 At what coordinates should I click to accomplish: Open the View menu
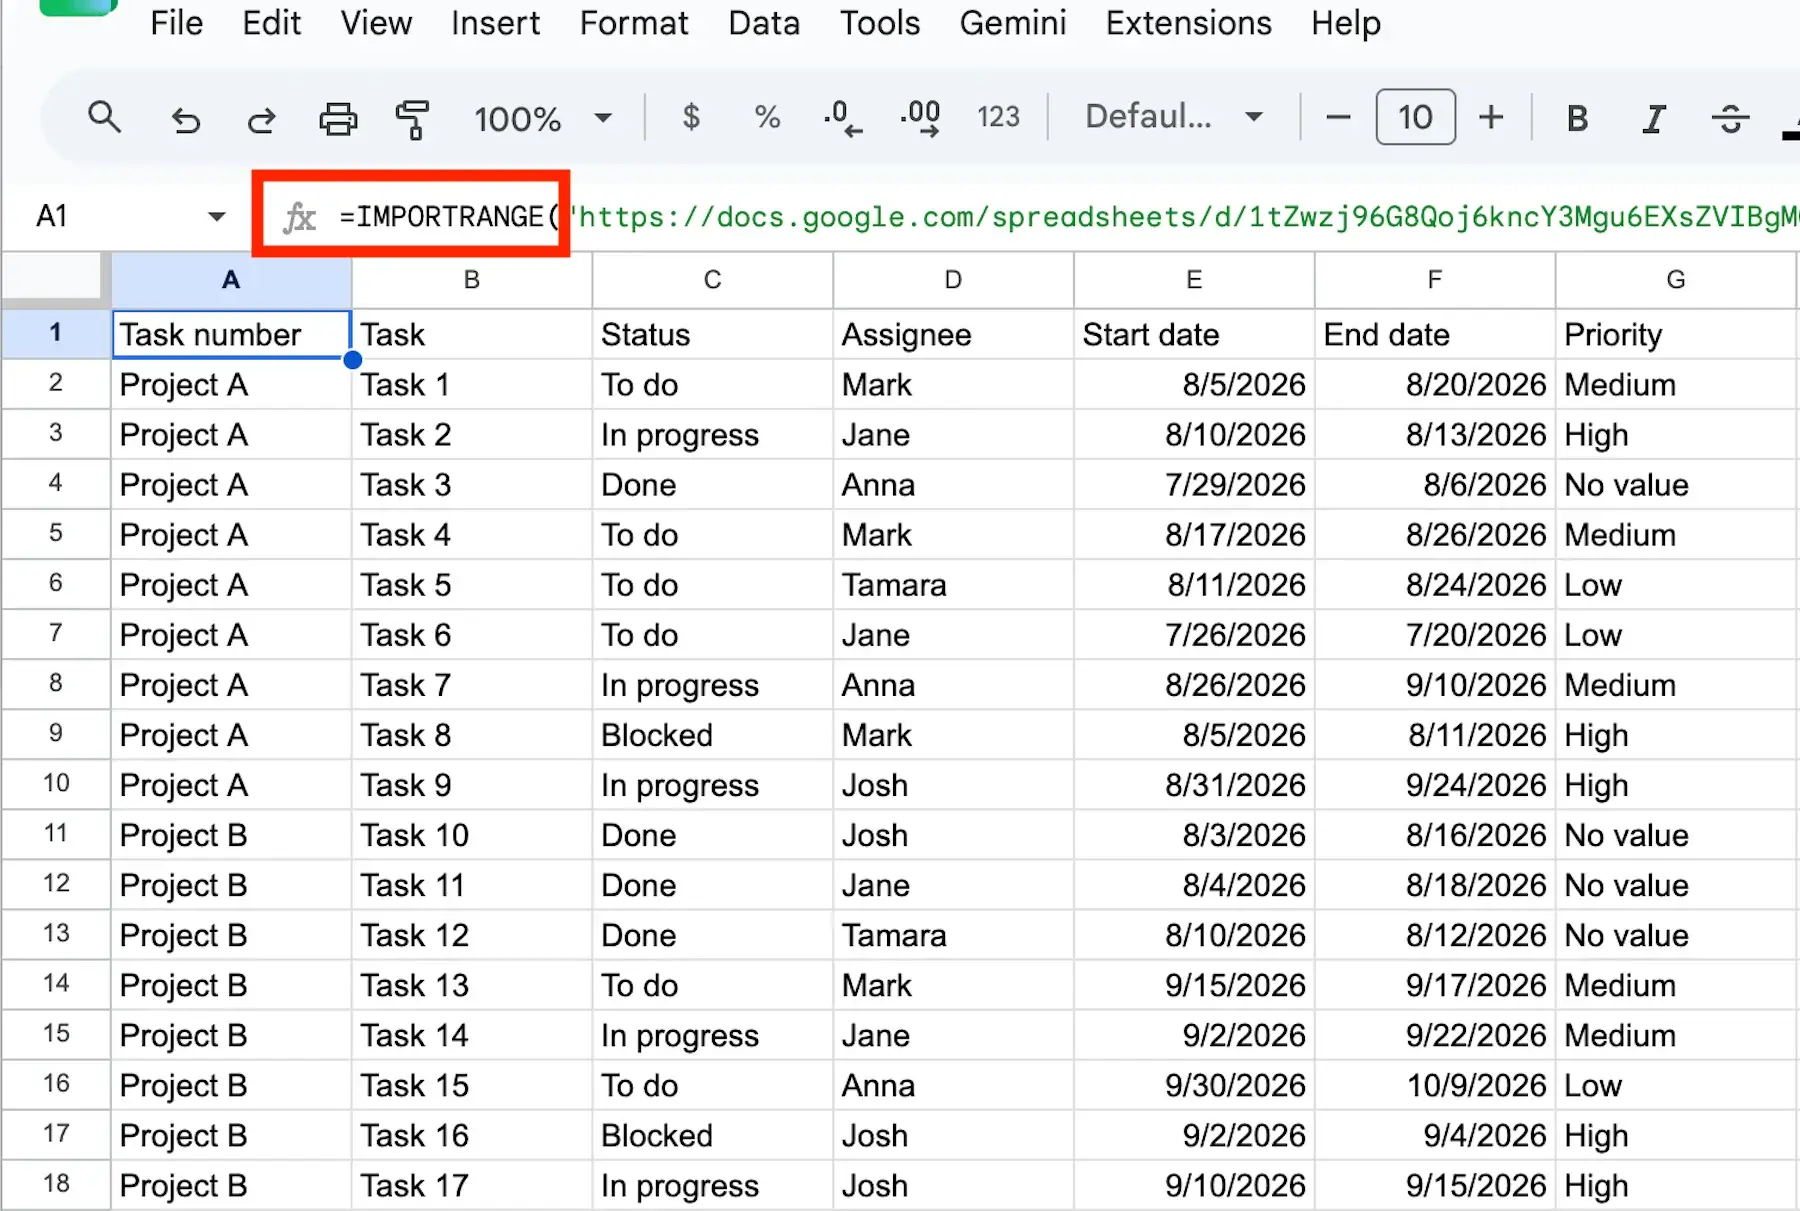(376, 22)
